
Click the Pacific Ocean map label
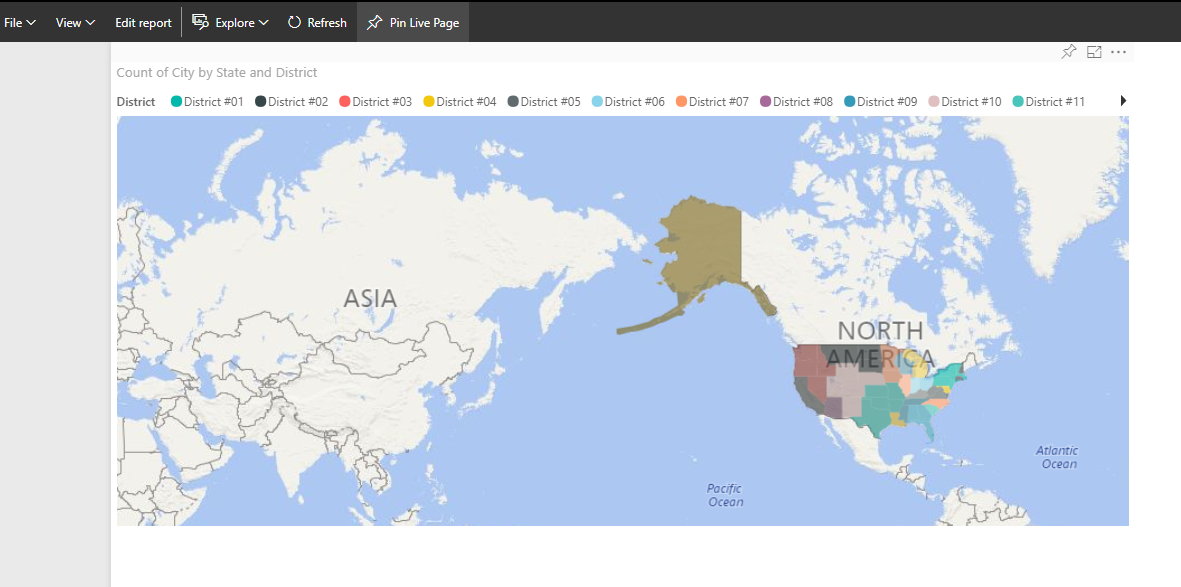725,494
